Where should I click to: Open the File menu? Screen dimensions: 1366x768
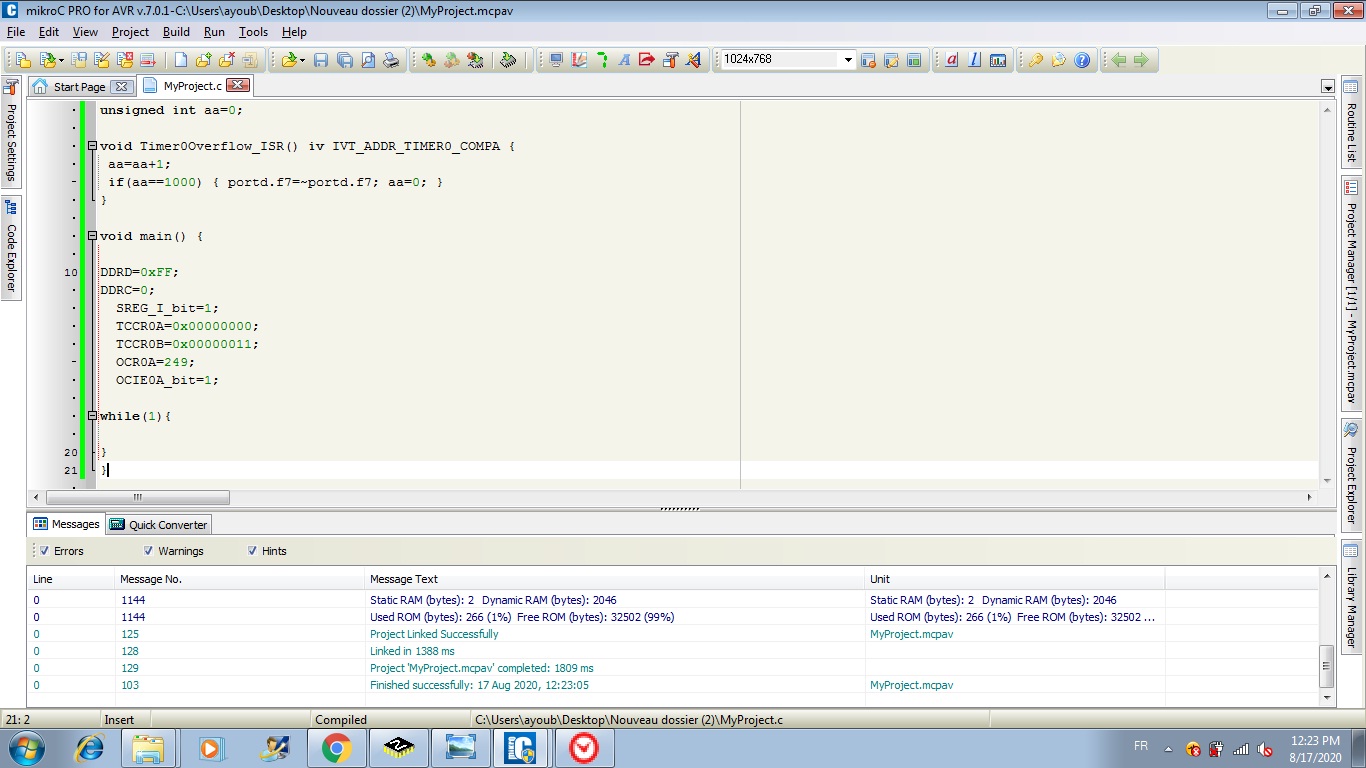(x=16, y=32)
